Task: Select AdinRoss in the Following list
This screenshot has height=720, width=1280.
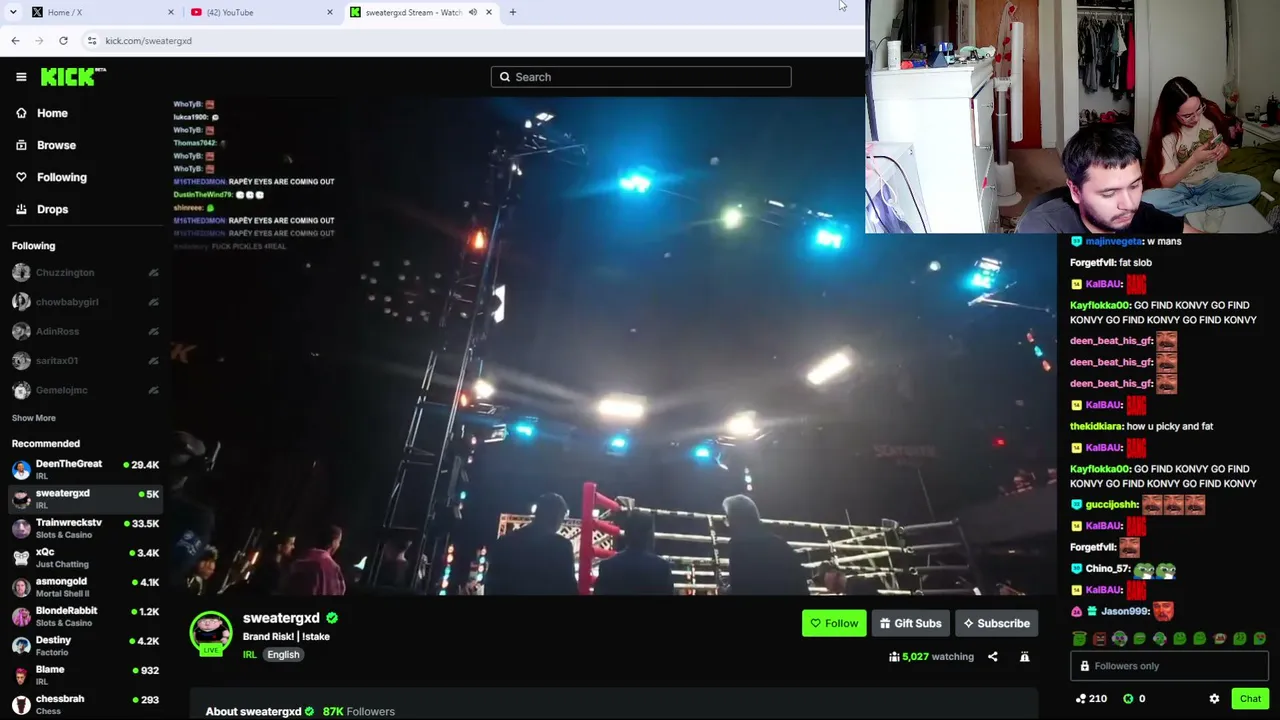Action: 85,331
